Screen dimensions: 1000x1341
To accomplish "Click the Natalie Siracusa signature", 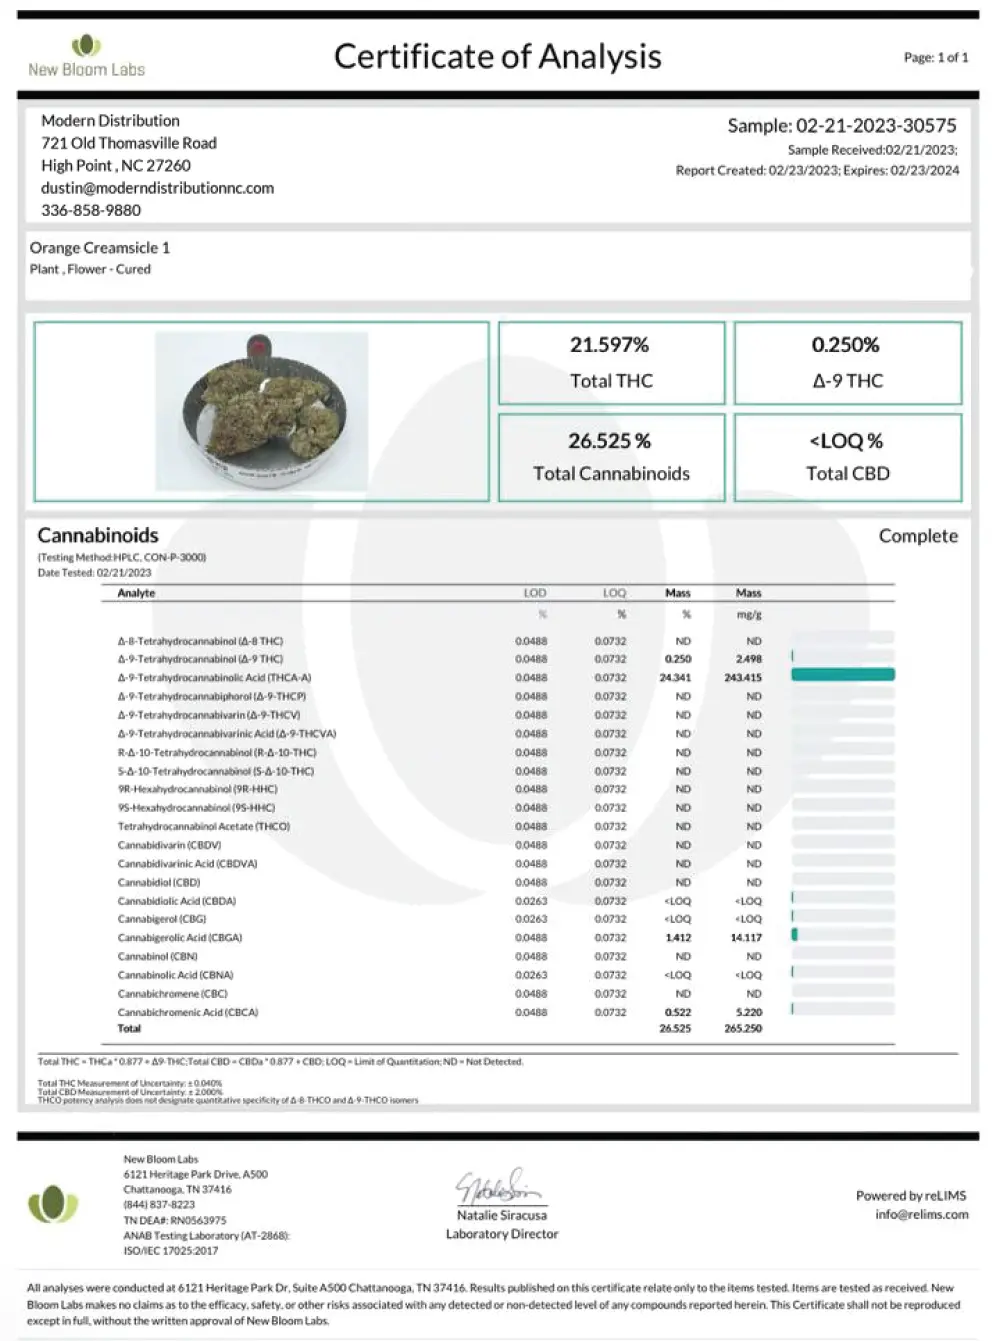I will (x=498, y=1187).
